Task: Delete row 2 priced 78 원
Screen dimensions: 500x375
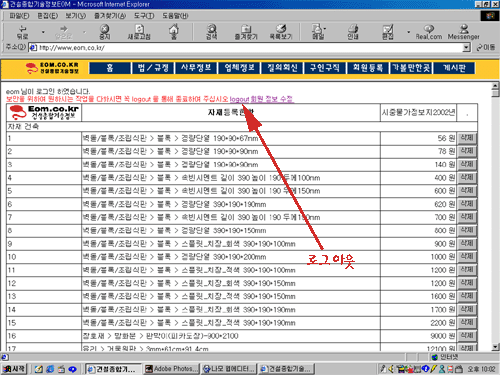Action: click(467, 151)
